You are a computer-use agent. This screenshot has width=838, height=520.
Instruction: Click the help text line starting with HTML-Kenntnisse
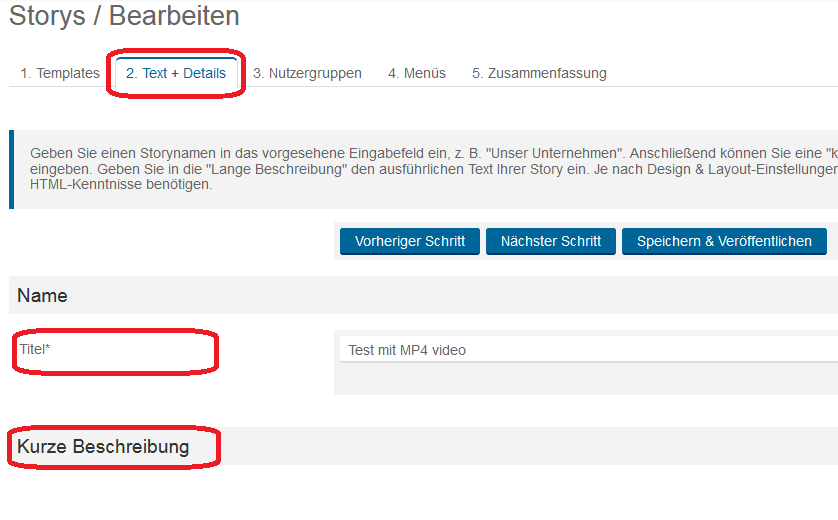pos(120,185)
